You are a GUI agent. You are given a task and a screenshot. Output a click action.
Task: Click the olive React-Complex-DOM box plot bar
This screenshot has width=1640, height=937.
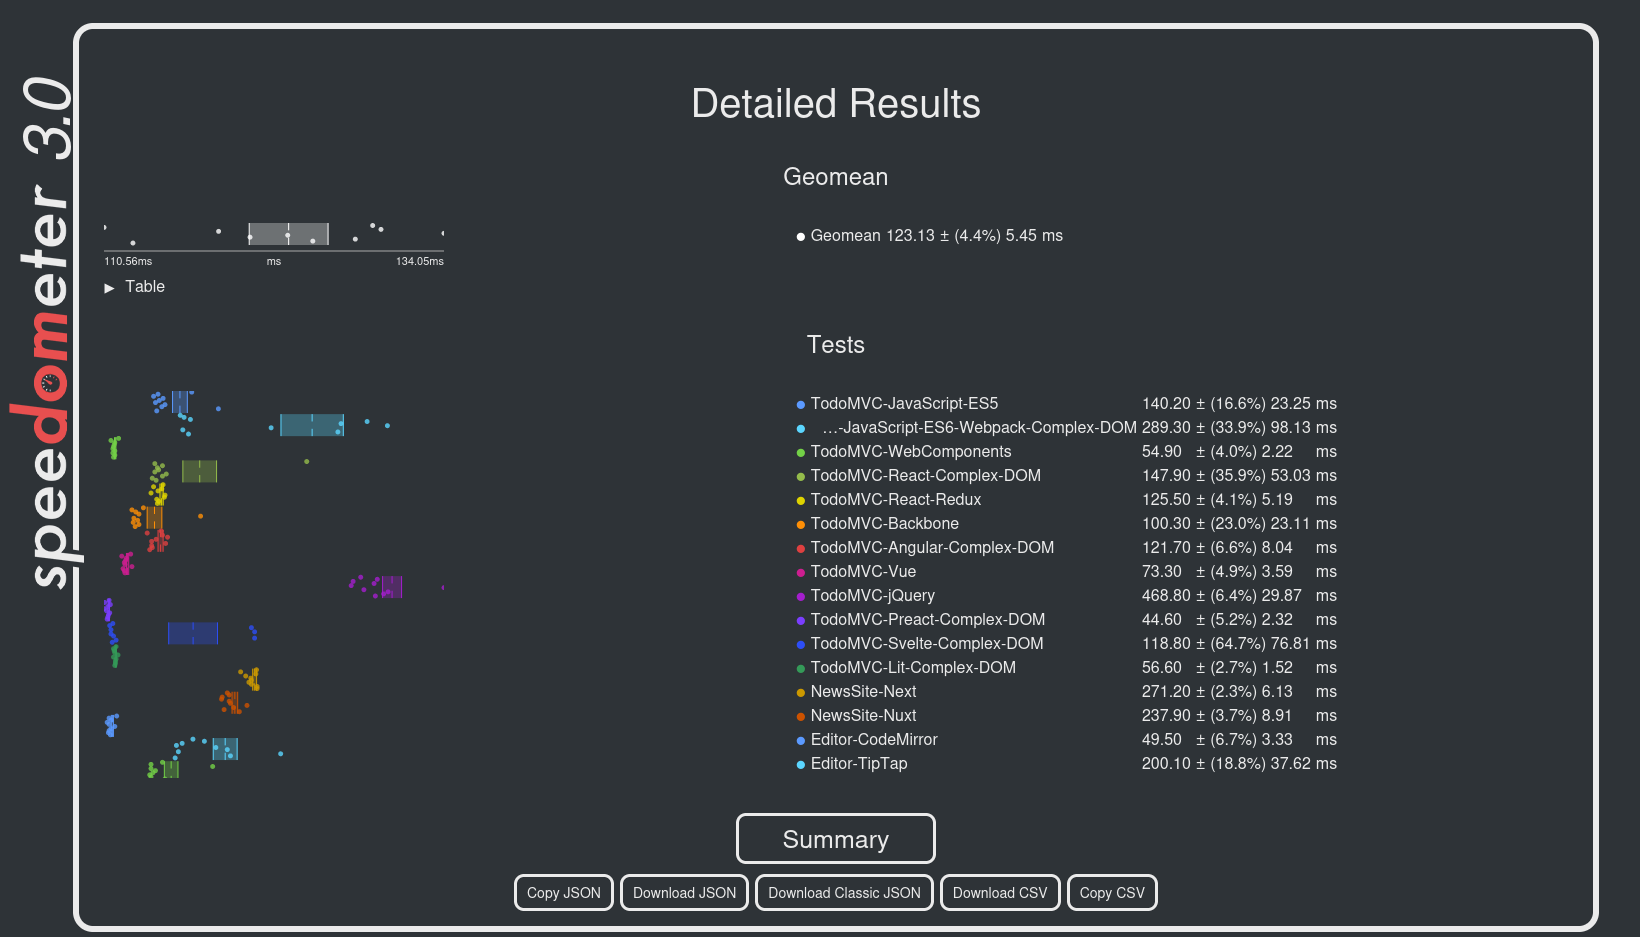pyautogui.click(x=200, y=471)
